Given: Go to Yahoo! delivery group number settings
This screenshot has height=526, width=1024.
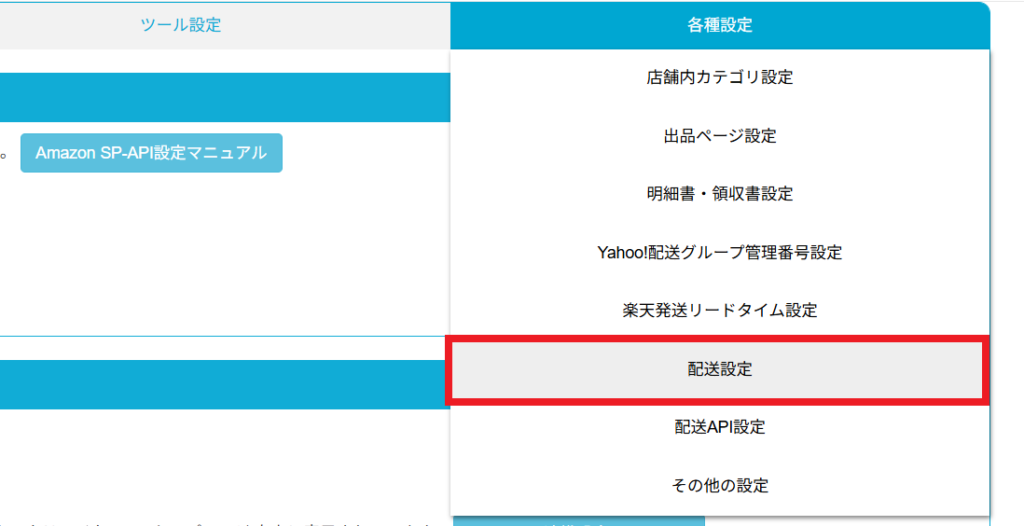Looking at the screenshot, I should coord(719,253).
